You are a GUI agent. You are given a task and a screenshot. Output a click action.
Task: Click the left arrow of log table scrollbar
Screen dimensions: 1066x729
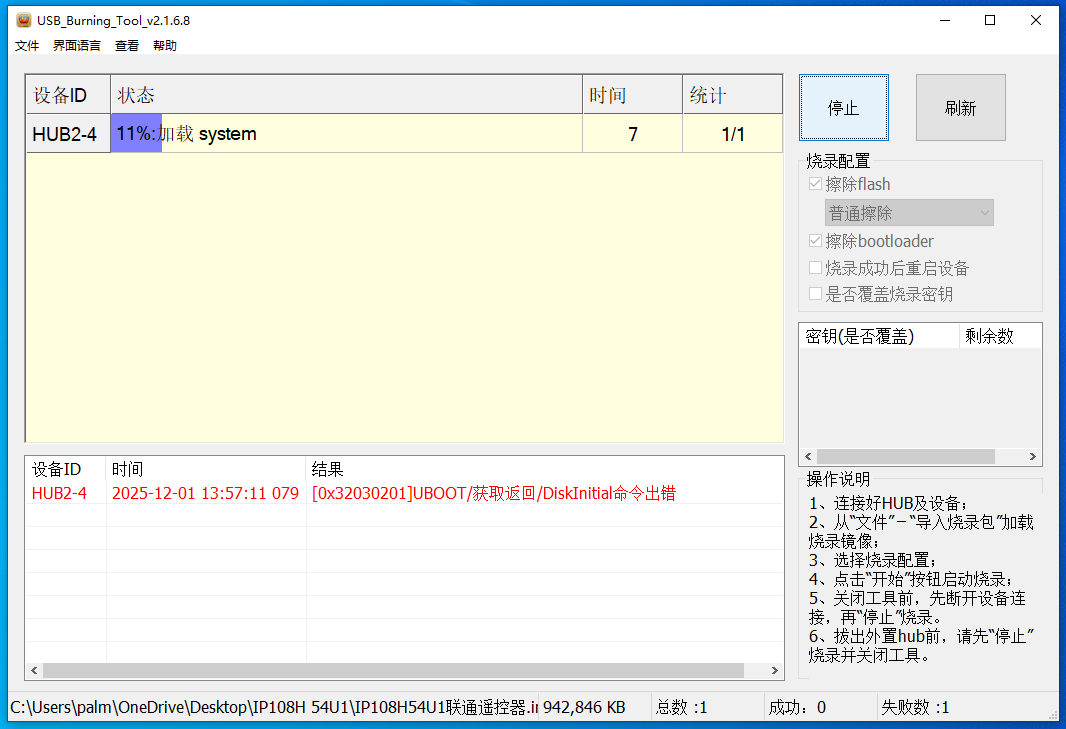point(33,671)
